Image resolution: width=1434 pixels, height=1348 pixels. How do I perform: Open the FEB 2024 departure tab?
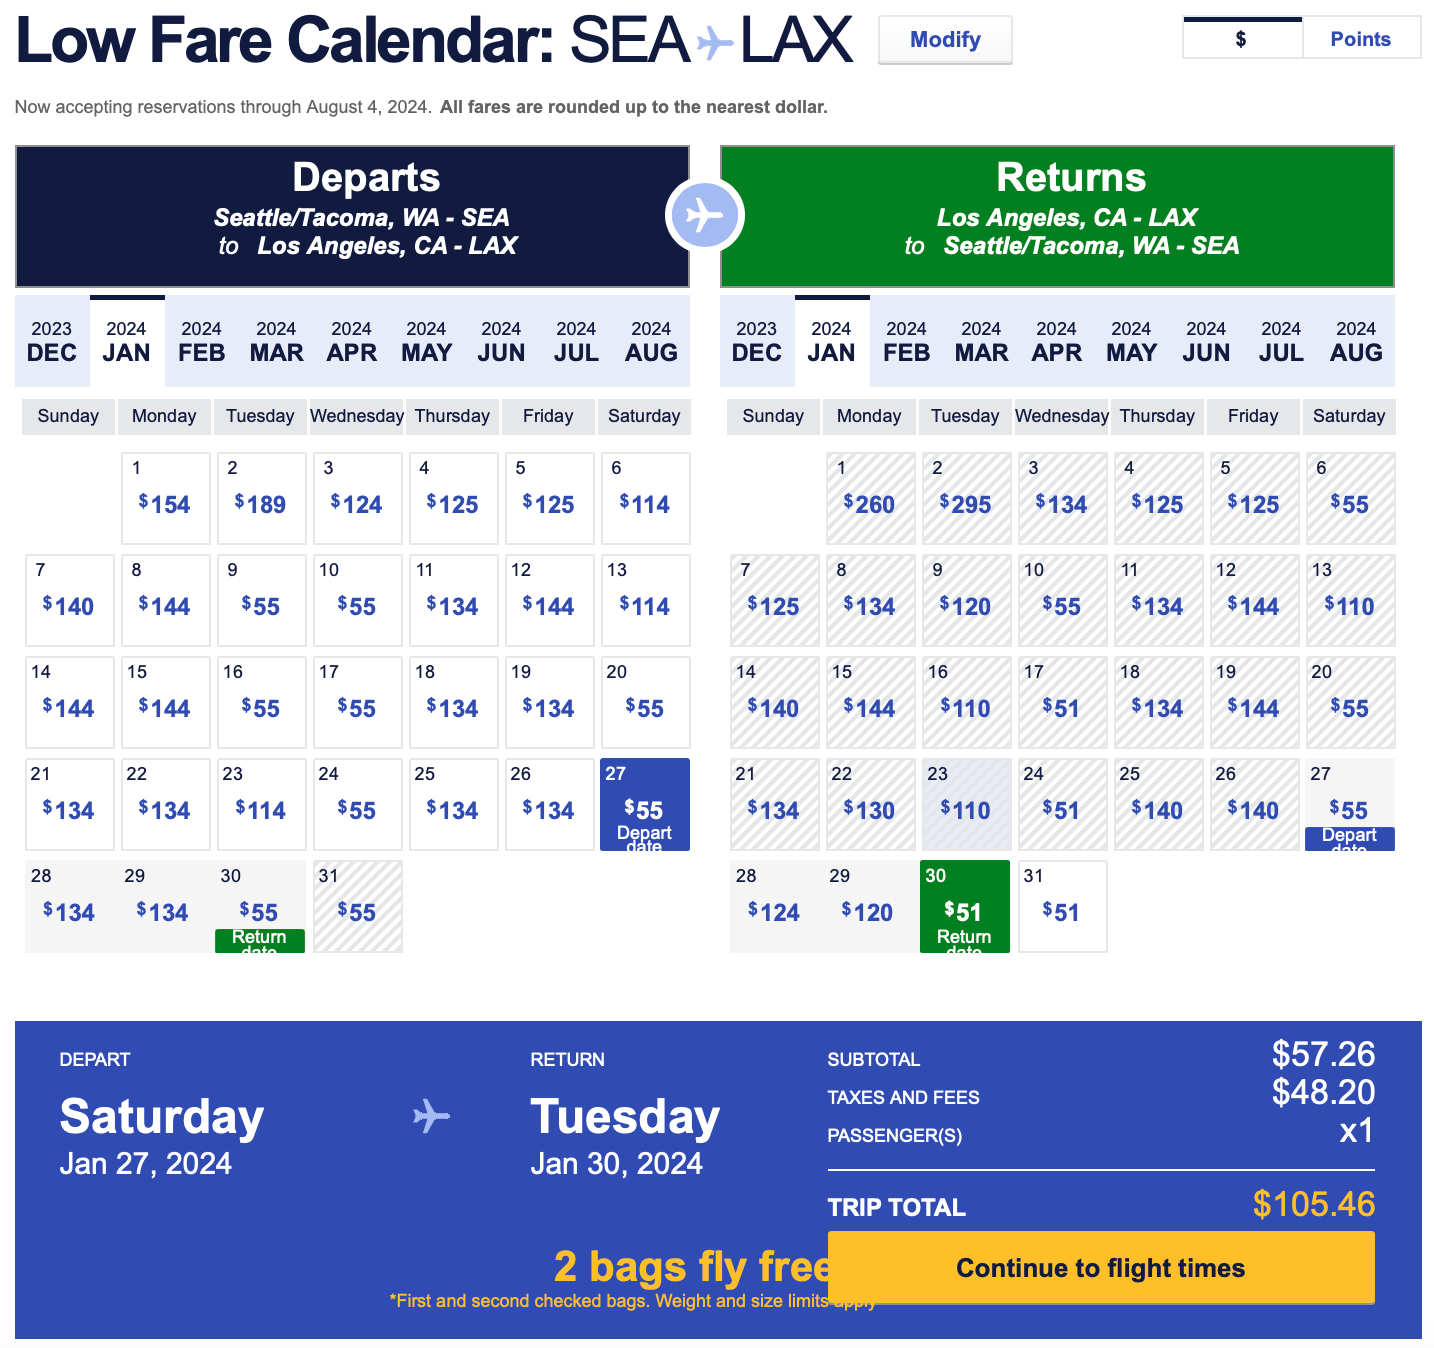click(202, 342)
